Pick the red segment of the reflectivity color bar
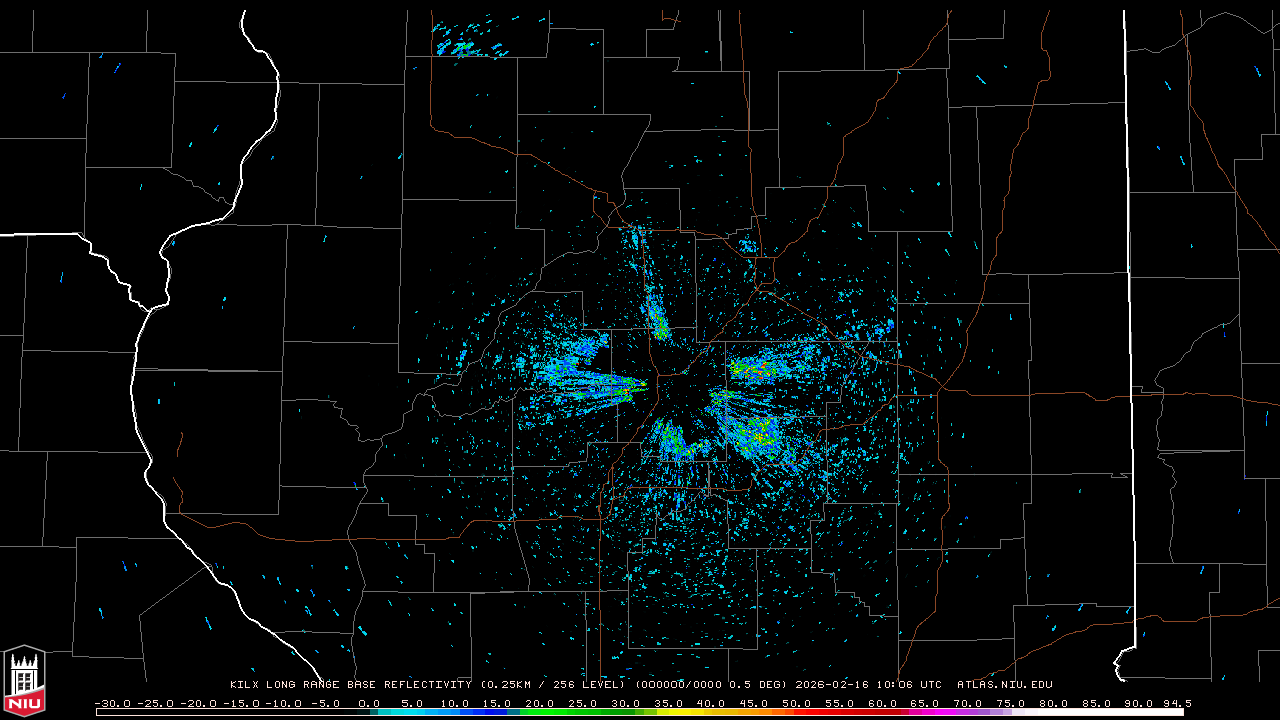1280x720 pixels. [848, 713]
